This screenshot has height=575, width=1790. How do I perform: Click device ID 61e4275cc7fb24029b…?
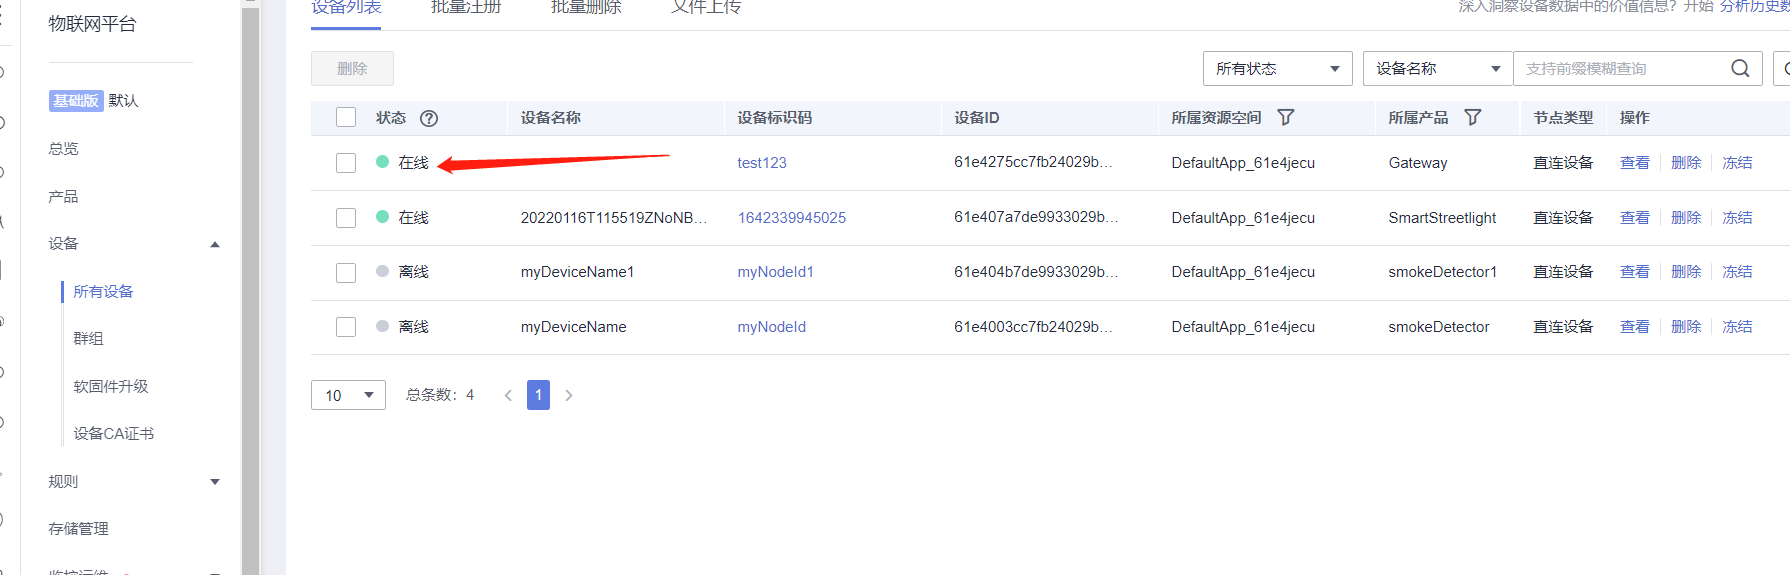point(1033,162)
